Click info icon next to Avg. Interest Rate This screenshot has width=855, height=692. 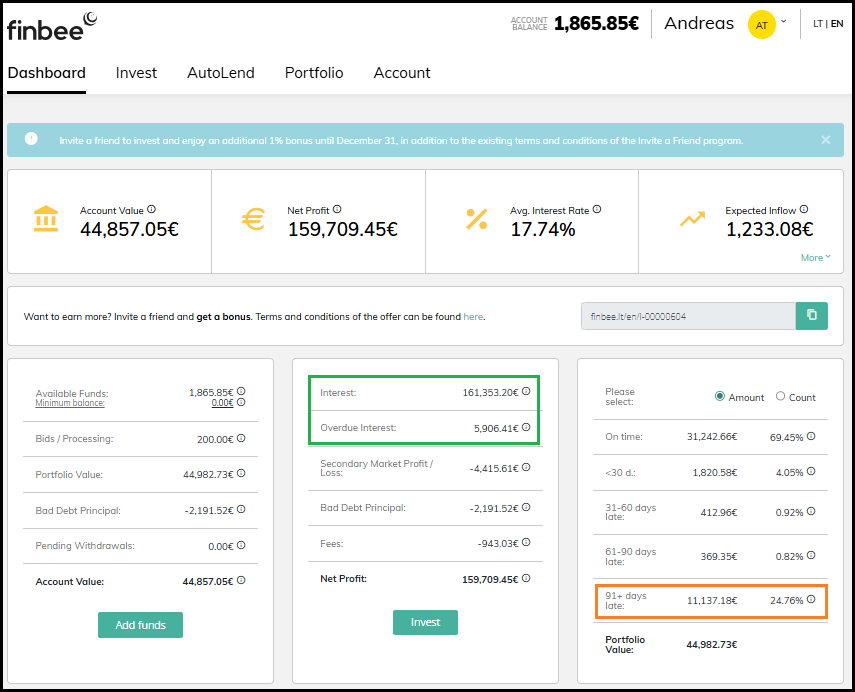[596, 210]
